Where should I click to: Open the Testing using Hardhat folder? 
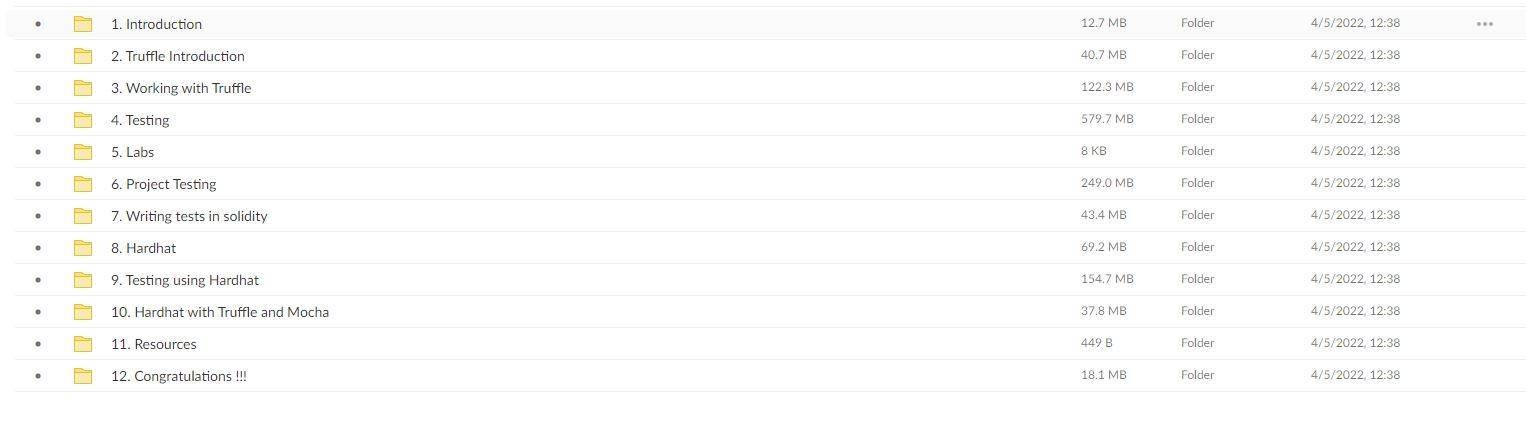tap(185, 280)
